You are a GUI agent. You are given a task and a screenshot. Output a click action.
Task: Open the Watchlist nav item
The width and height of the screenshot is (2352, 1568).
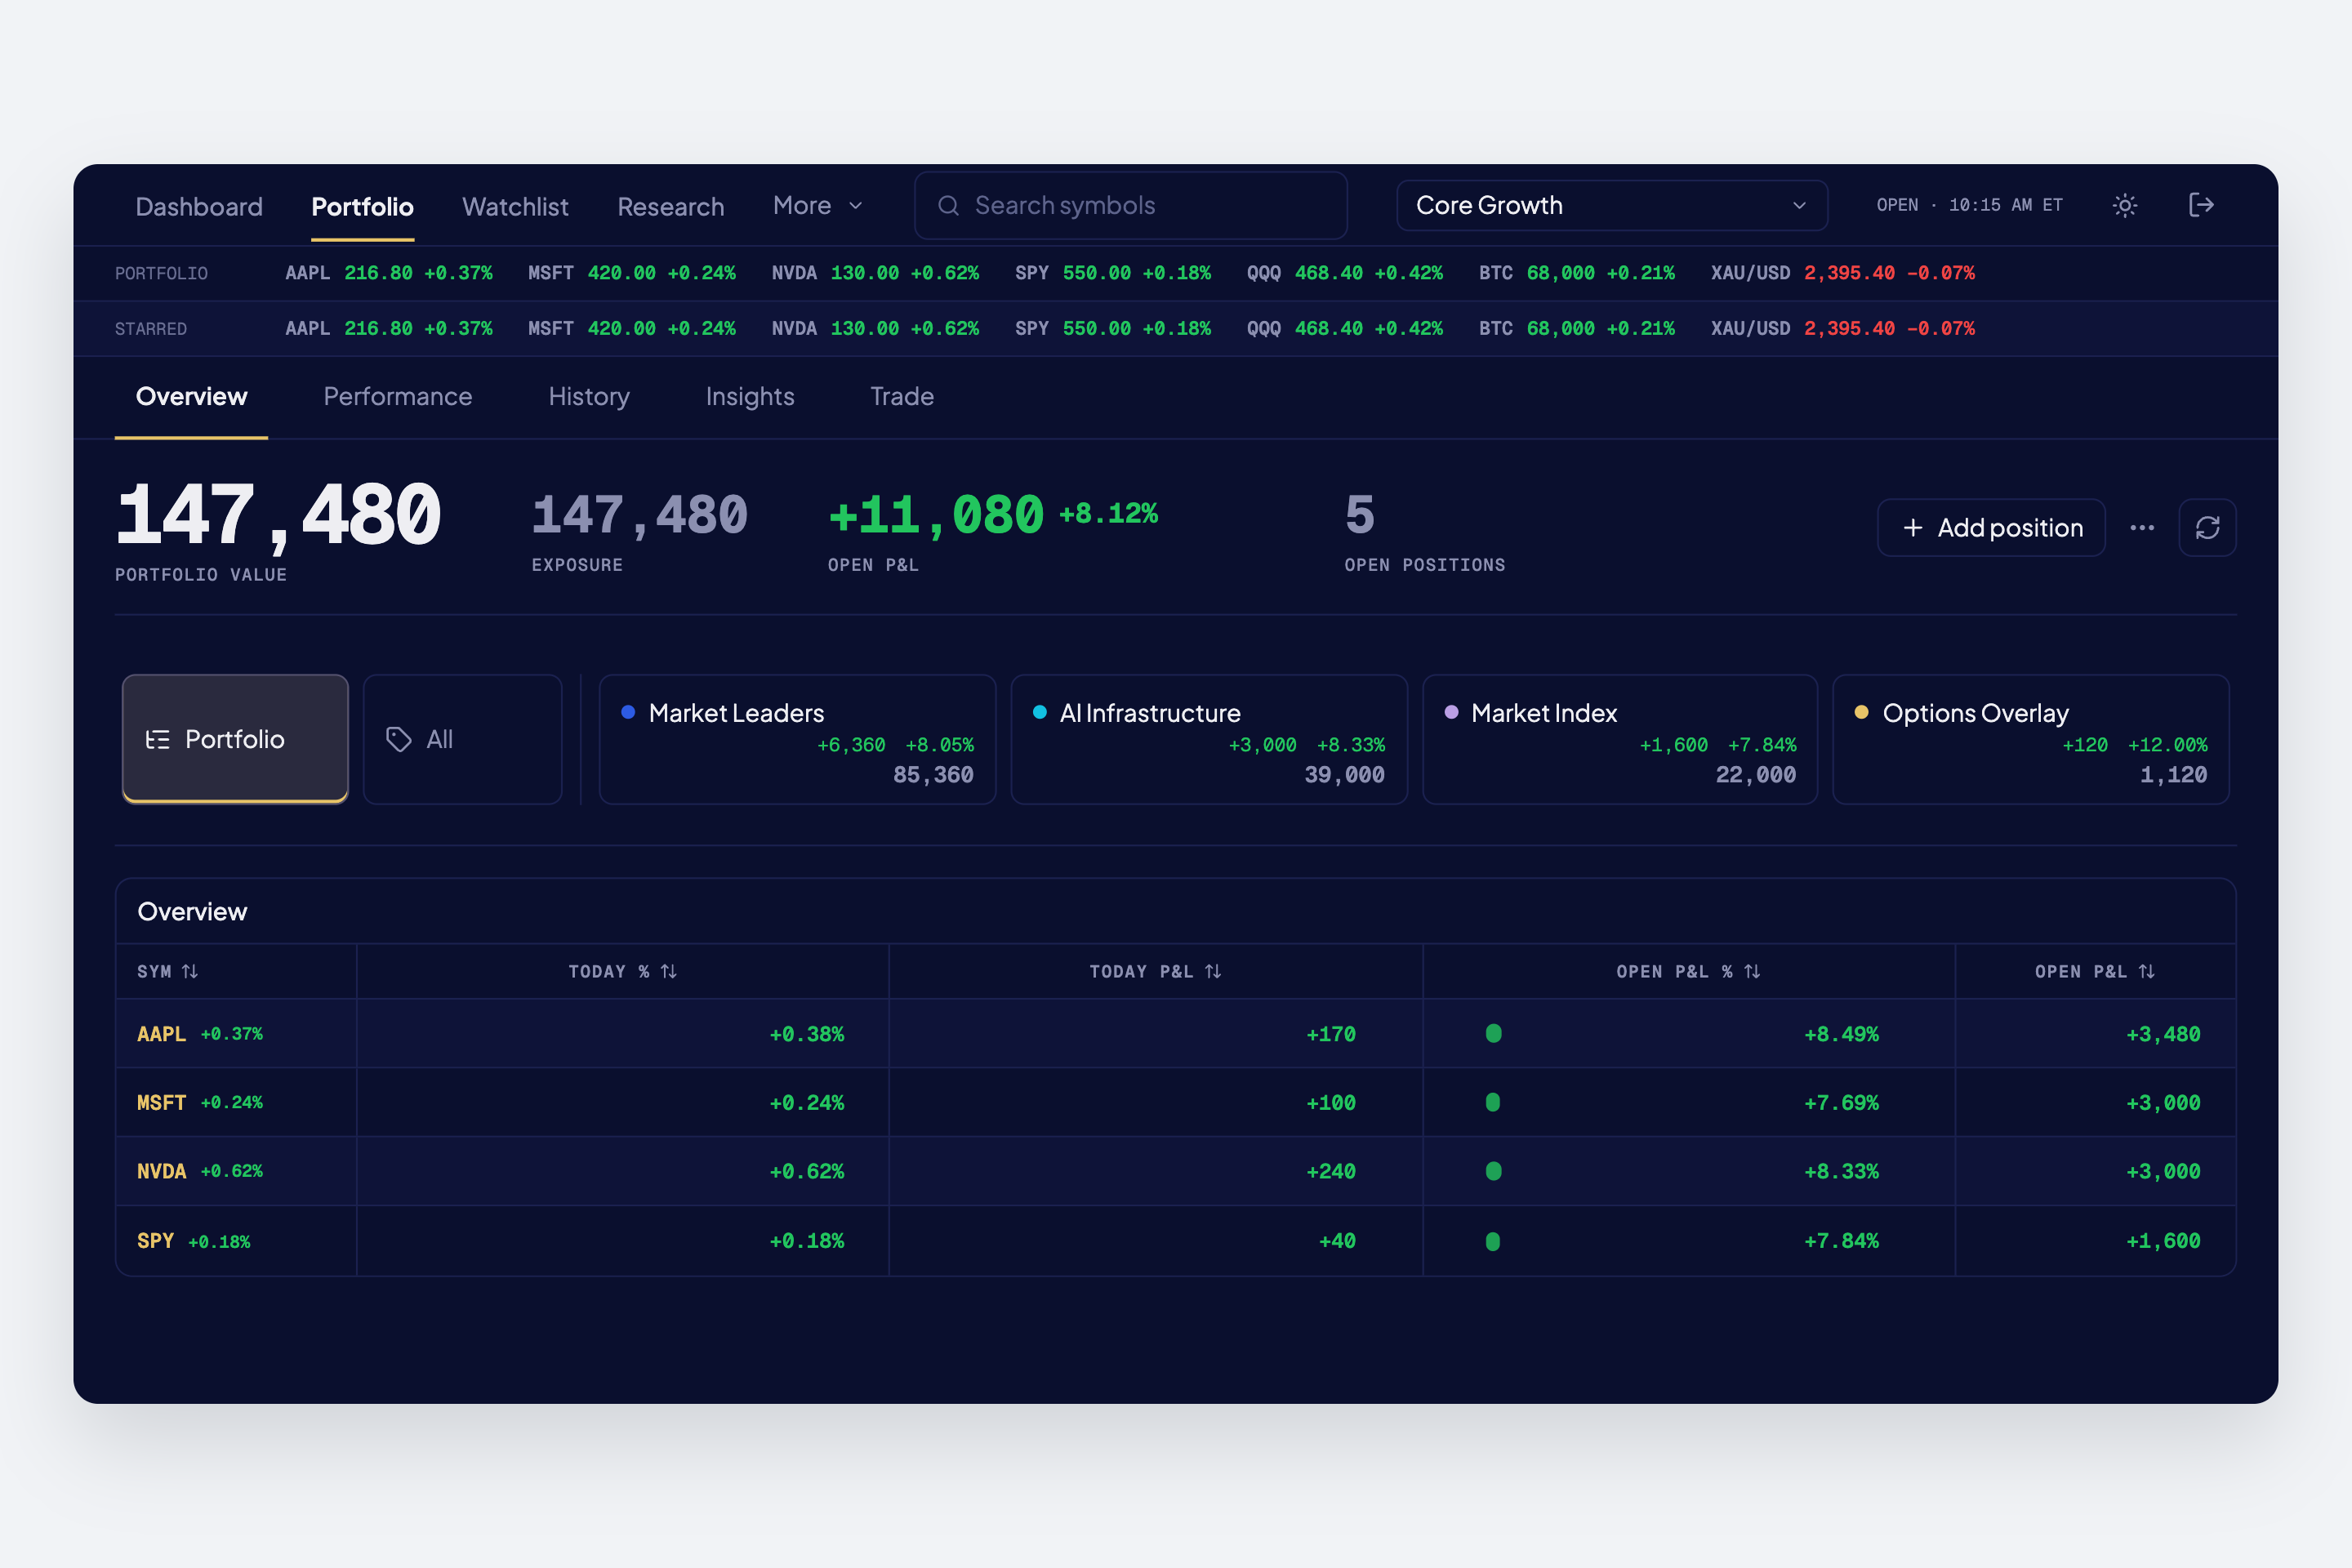[x=515, y=206]
